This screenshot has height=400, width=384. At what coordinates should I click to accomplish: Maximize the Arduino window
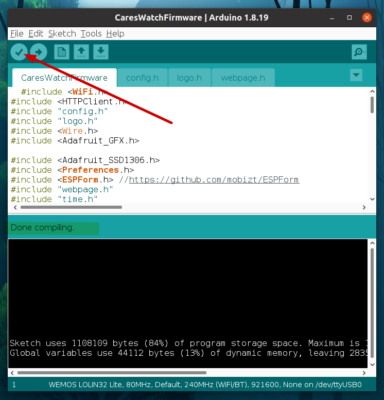pyautogui.click(x=349, y=18)
